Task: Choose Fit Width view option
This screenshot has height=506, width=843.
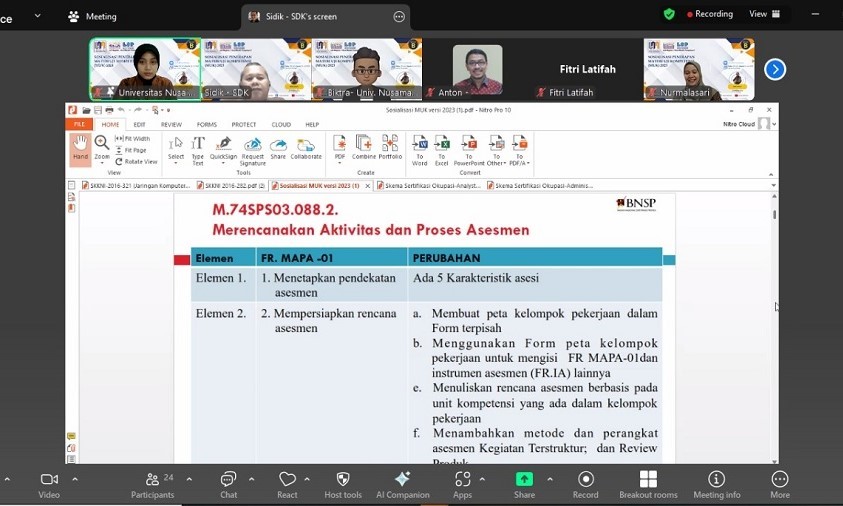Action: point(133,139)
